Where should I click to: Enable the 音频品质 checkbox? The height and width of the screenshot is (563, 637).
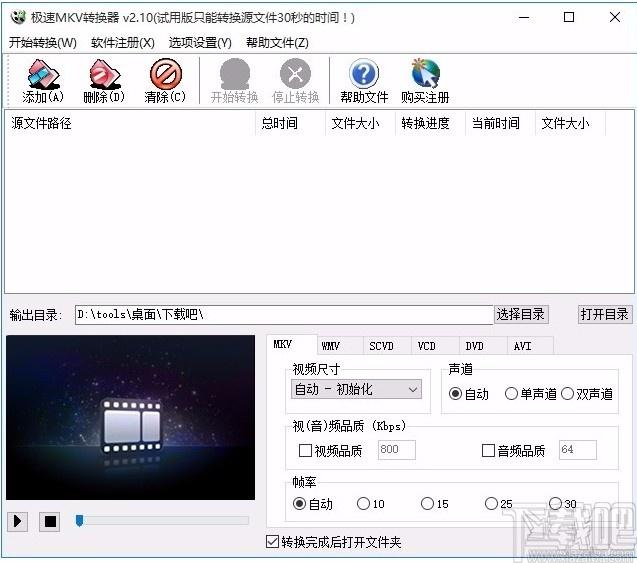[488, 450]
